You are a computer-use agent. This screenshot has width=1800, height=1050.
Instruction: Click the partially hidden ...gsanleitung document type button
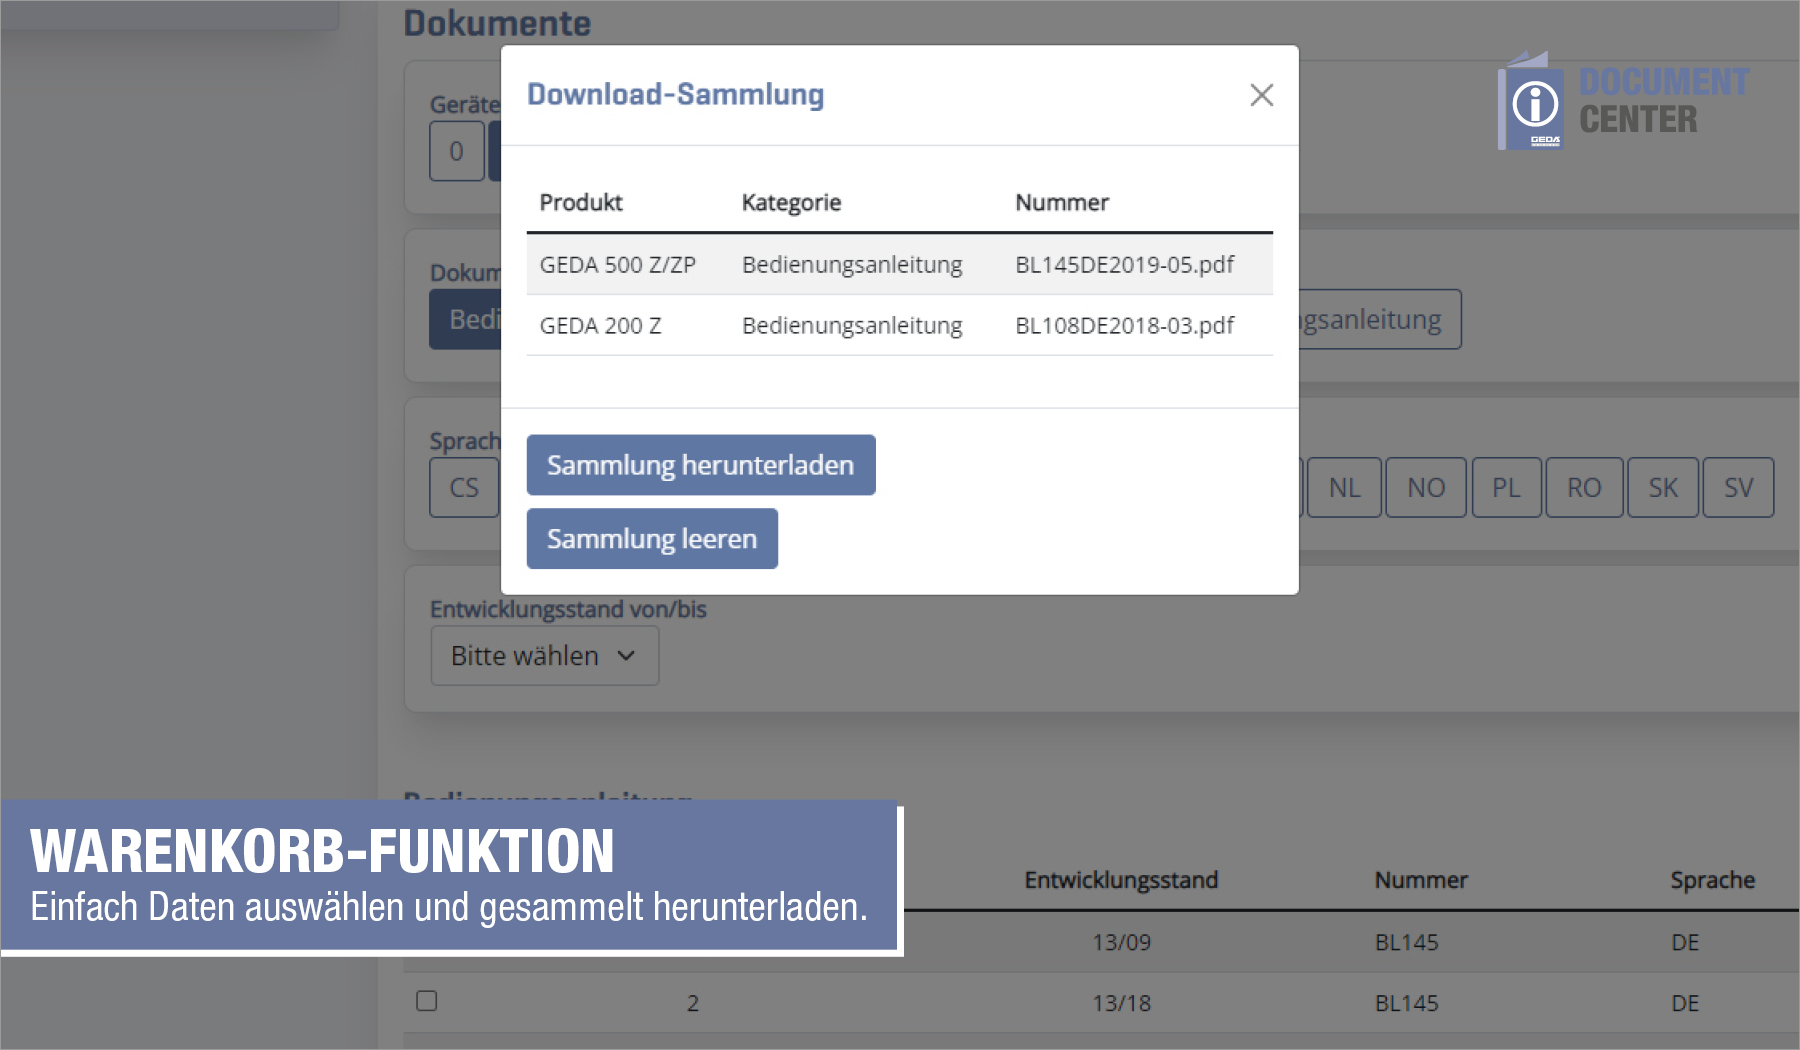[1380, 319]
